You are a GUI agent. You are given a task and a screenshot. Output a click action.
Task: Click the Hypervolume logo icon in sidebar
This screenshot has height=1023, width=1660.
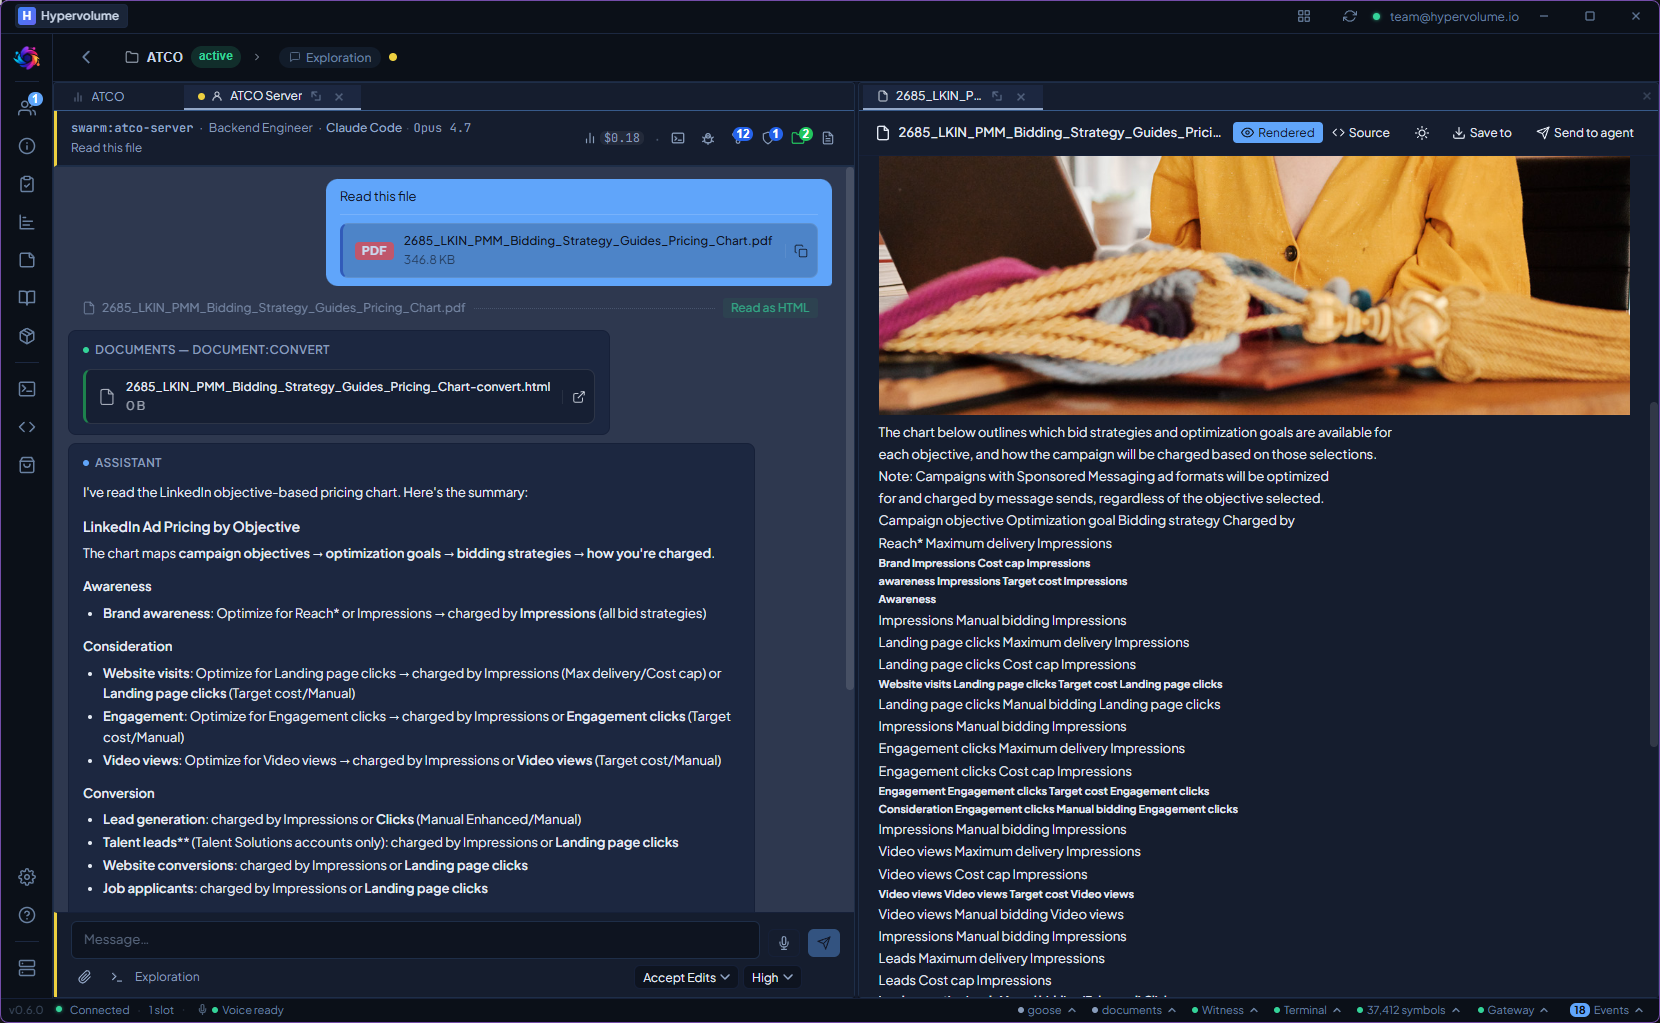tap(27, 58)
